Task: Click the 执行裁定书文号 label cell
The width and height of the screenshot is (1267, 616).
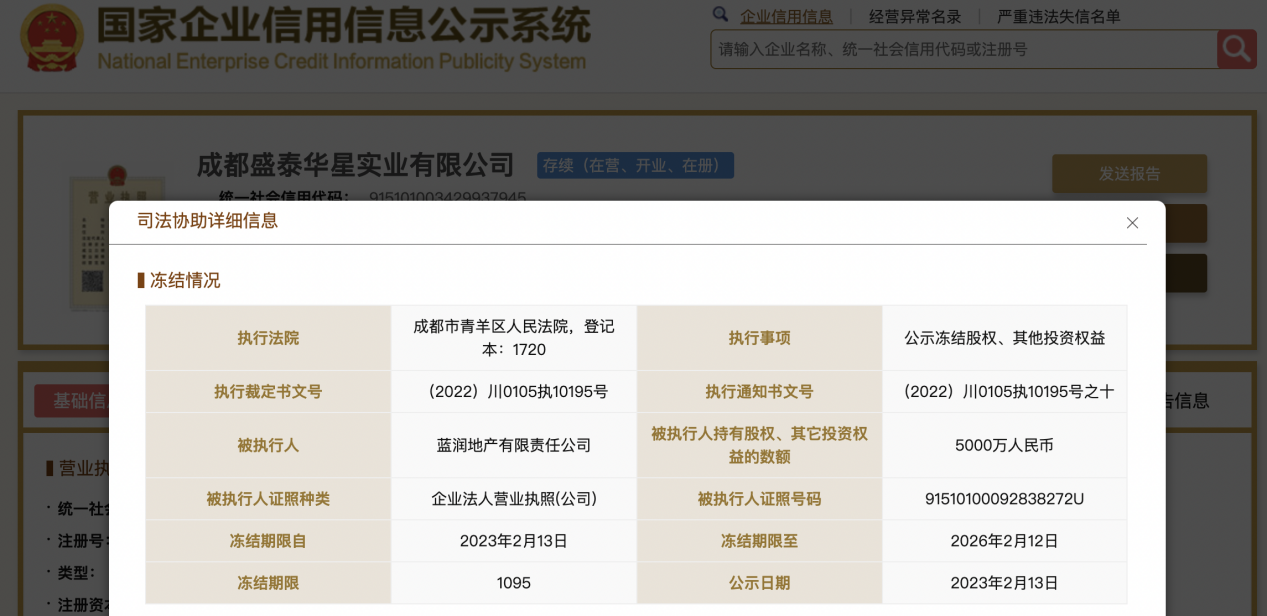Action: (268, 392)
